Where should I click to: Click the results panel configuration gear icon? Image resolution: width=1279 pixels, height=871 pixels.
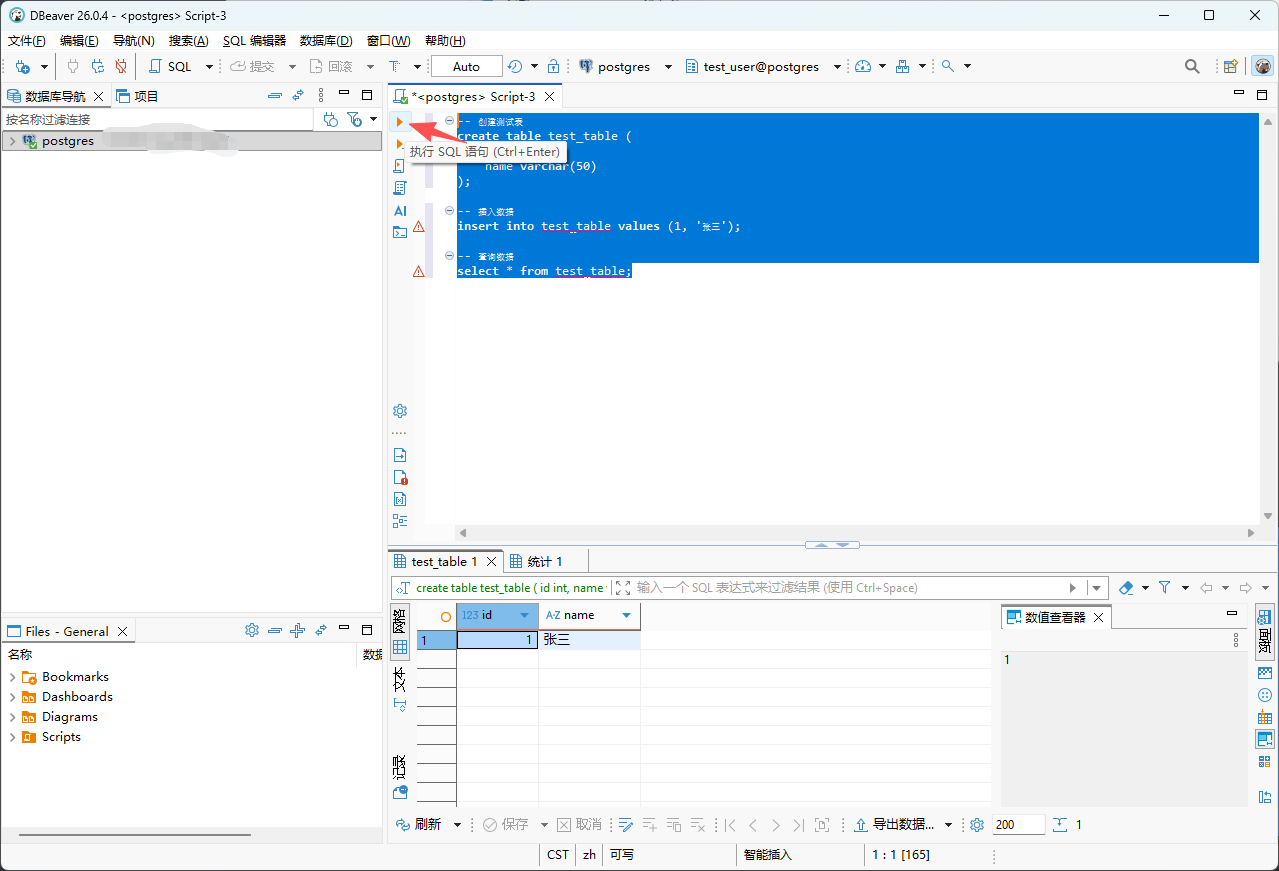[x=977, y=825]
